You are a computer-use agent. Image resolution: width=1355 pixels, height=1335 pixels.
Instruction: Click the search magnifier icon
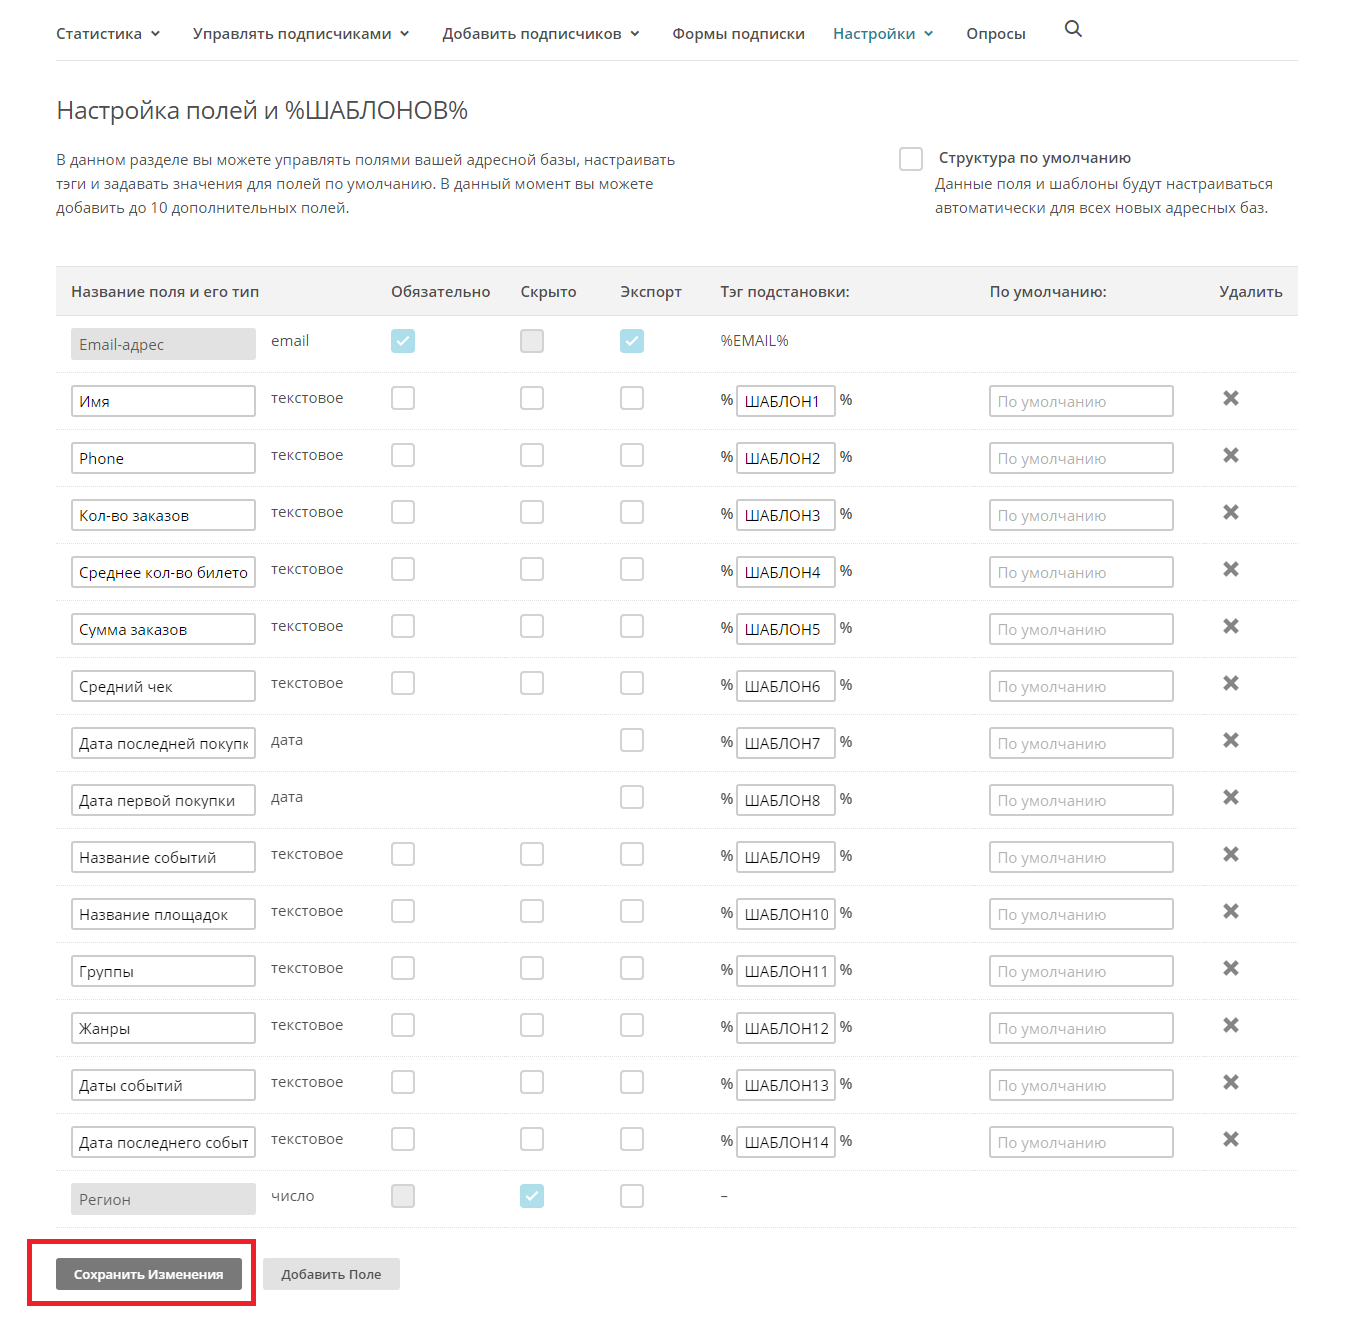coord(1073,29)
